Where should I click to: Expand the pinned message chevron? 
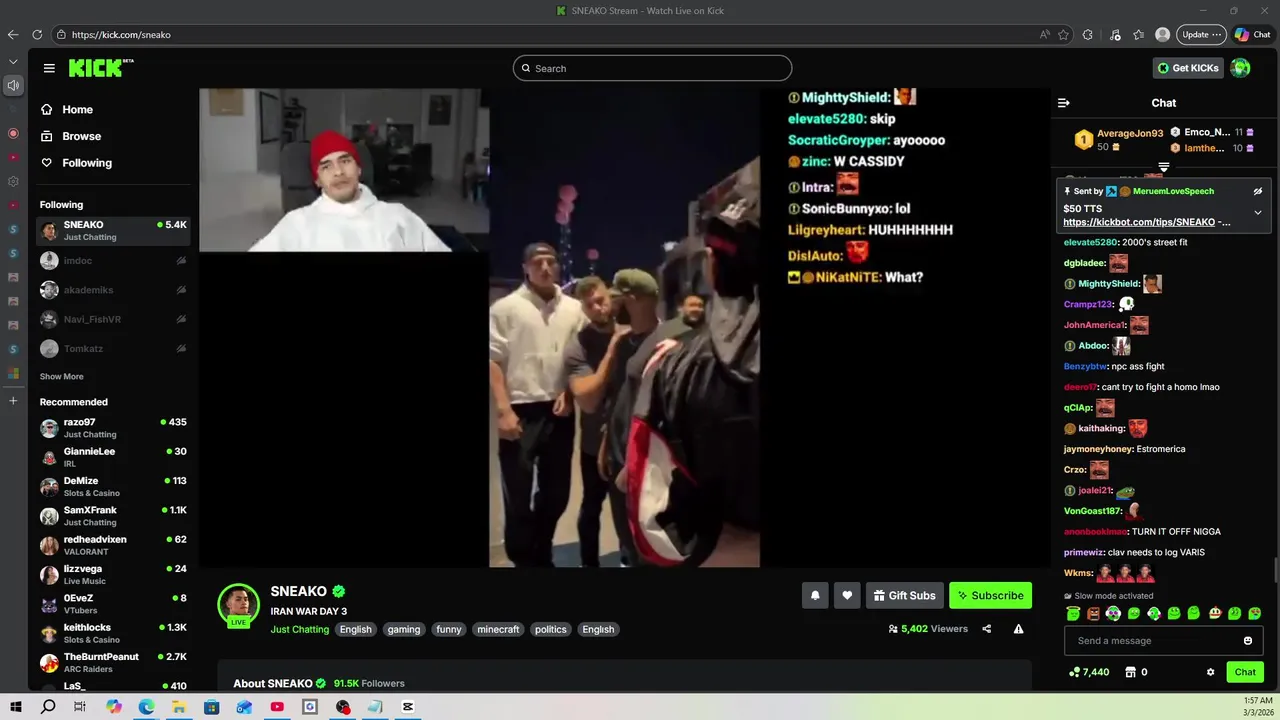[x=1258, y=212]
